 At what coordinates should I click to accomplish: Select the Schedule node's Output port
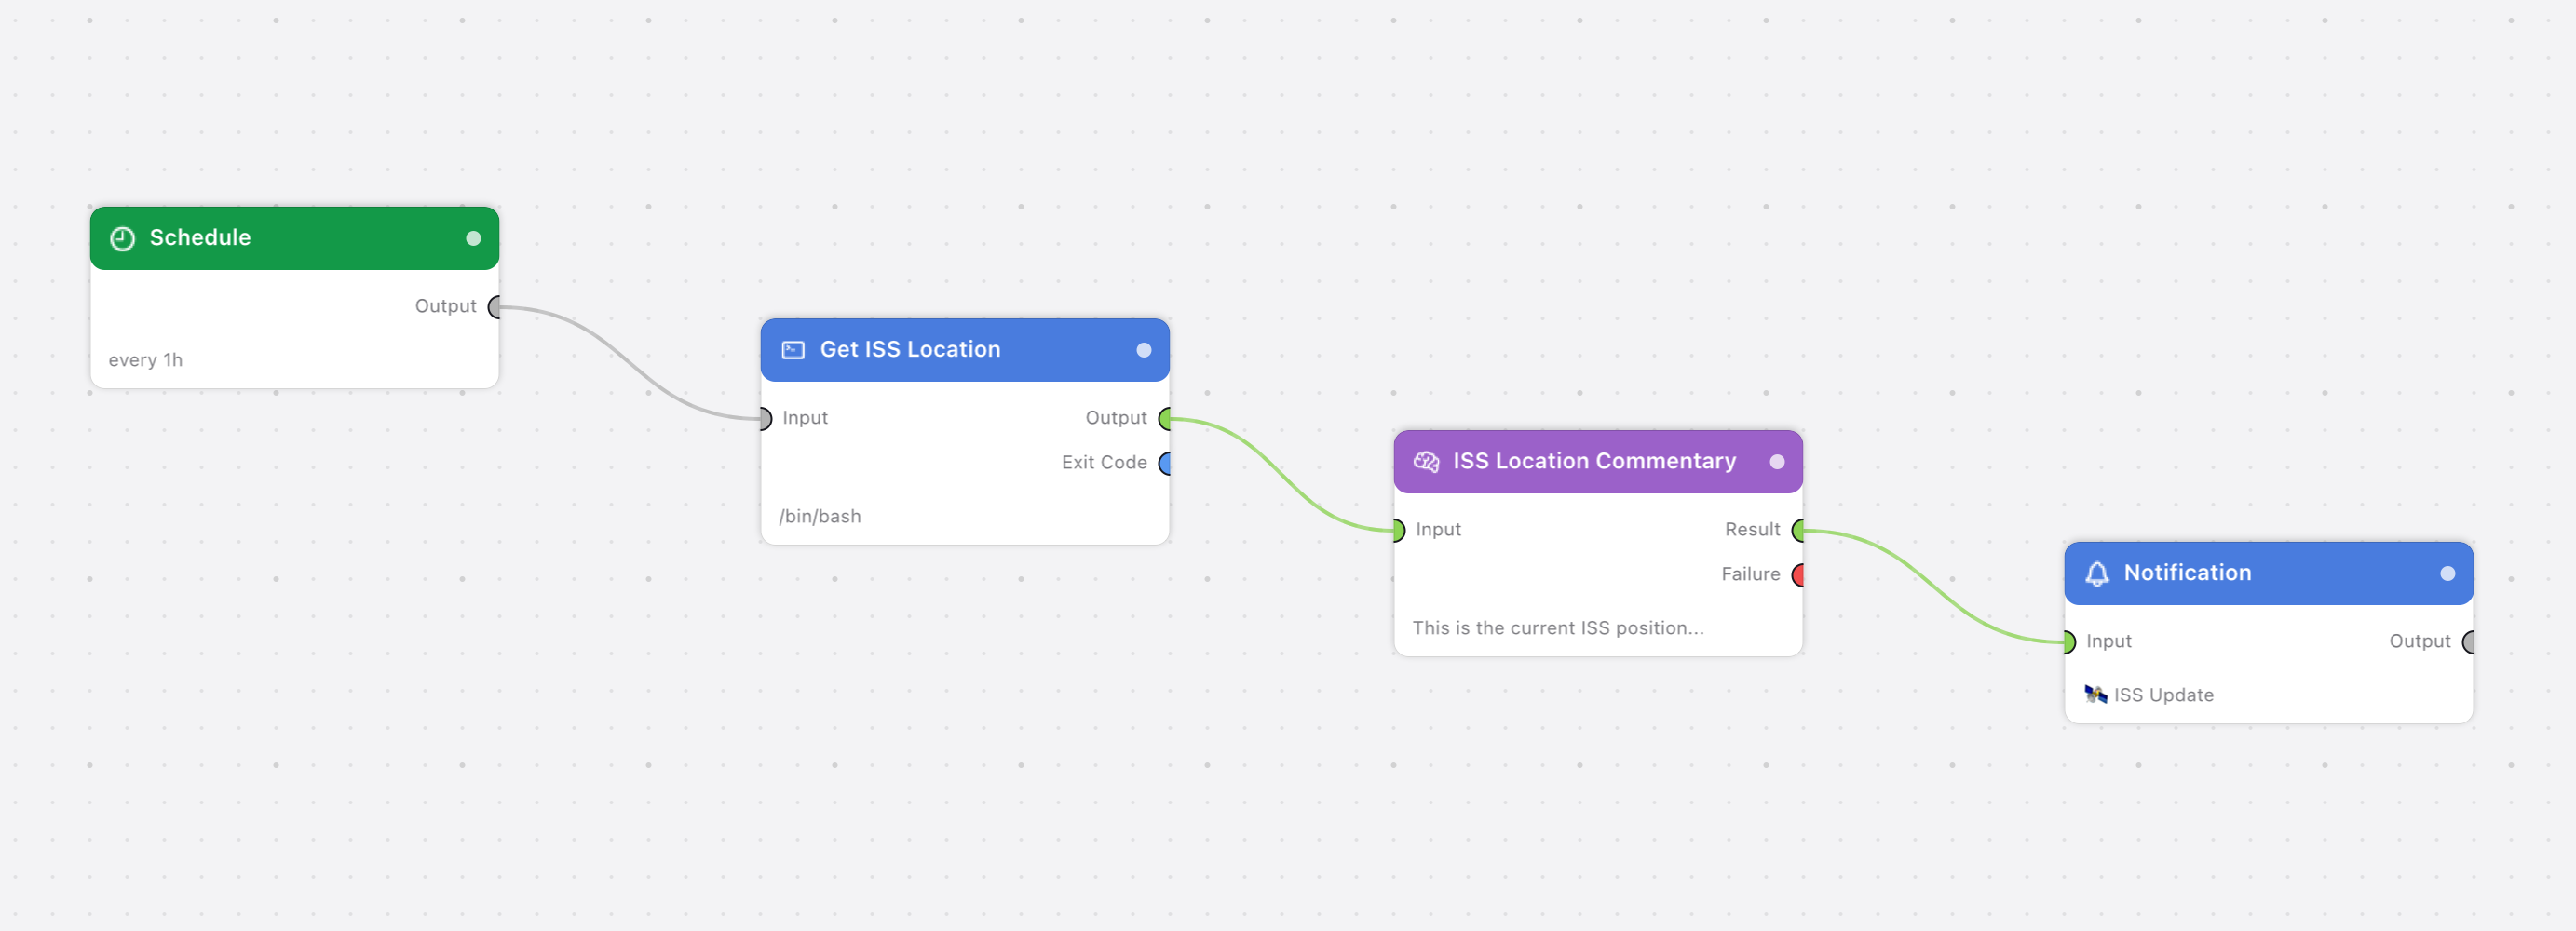[494, 307]
